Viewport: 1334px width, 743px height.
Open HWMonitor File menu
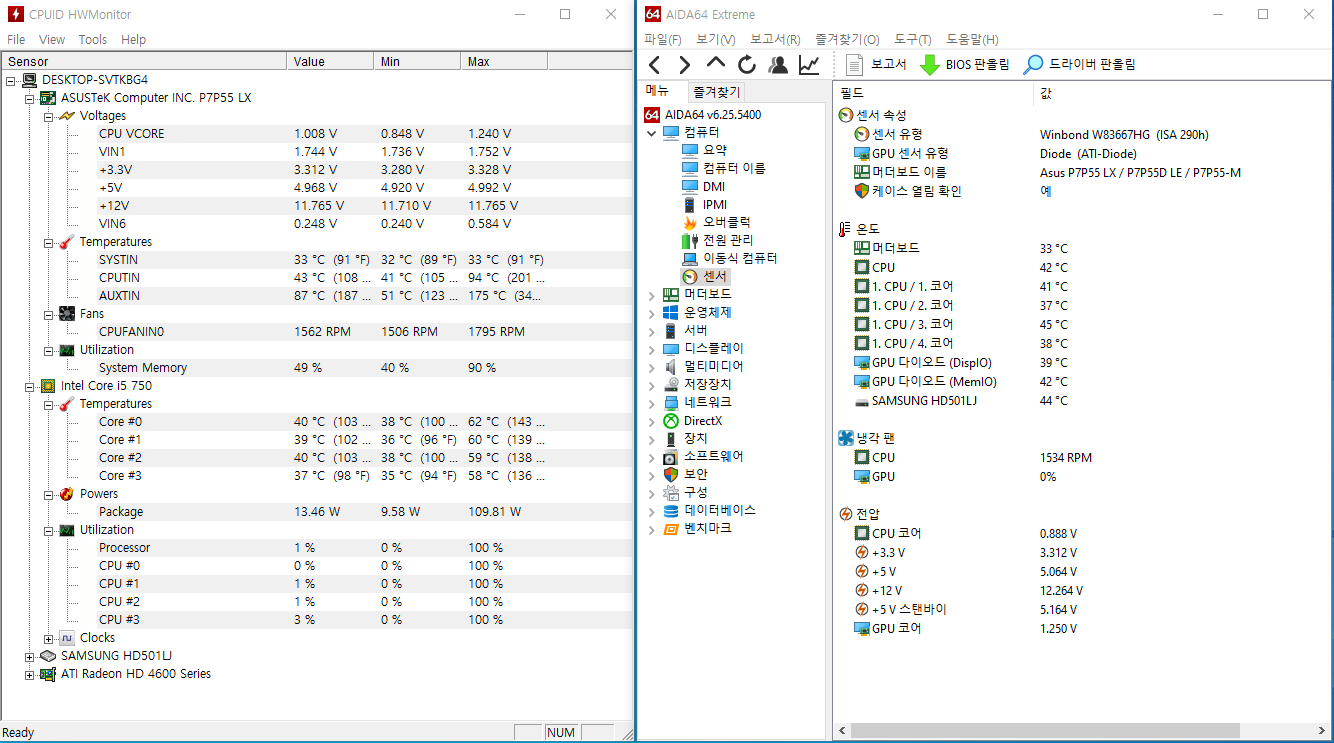[16, 40]
